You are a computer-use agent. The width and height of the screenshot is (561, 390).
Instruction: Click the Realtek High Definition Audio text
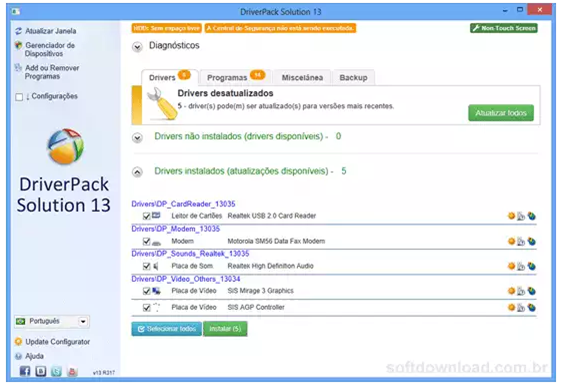pyautogui.click(x=270, y=266)
